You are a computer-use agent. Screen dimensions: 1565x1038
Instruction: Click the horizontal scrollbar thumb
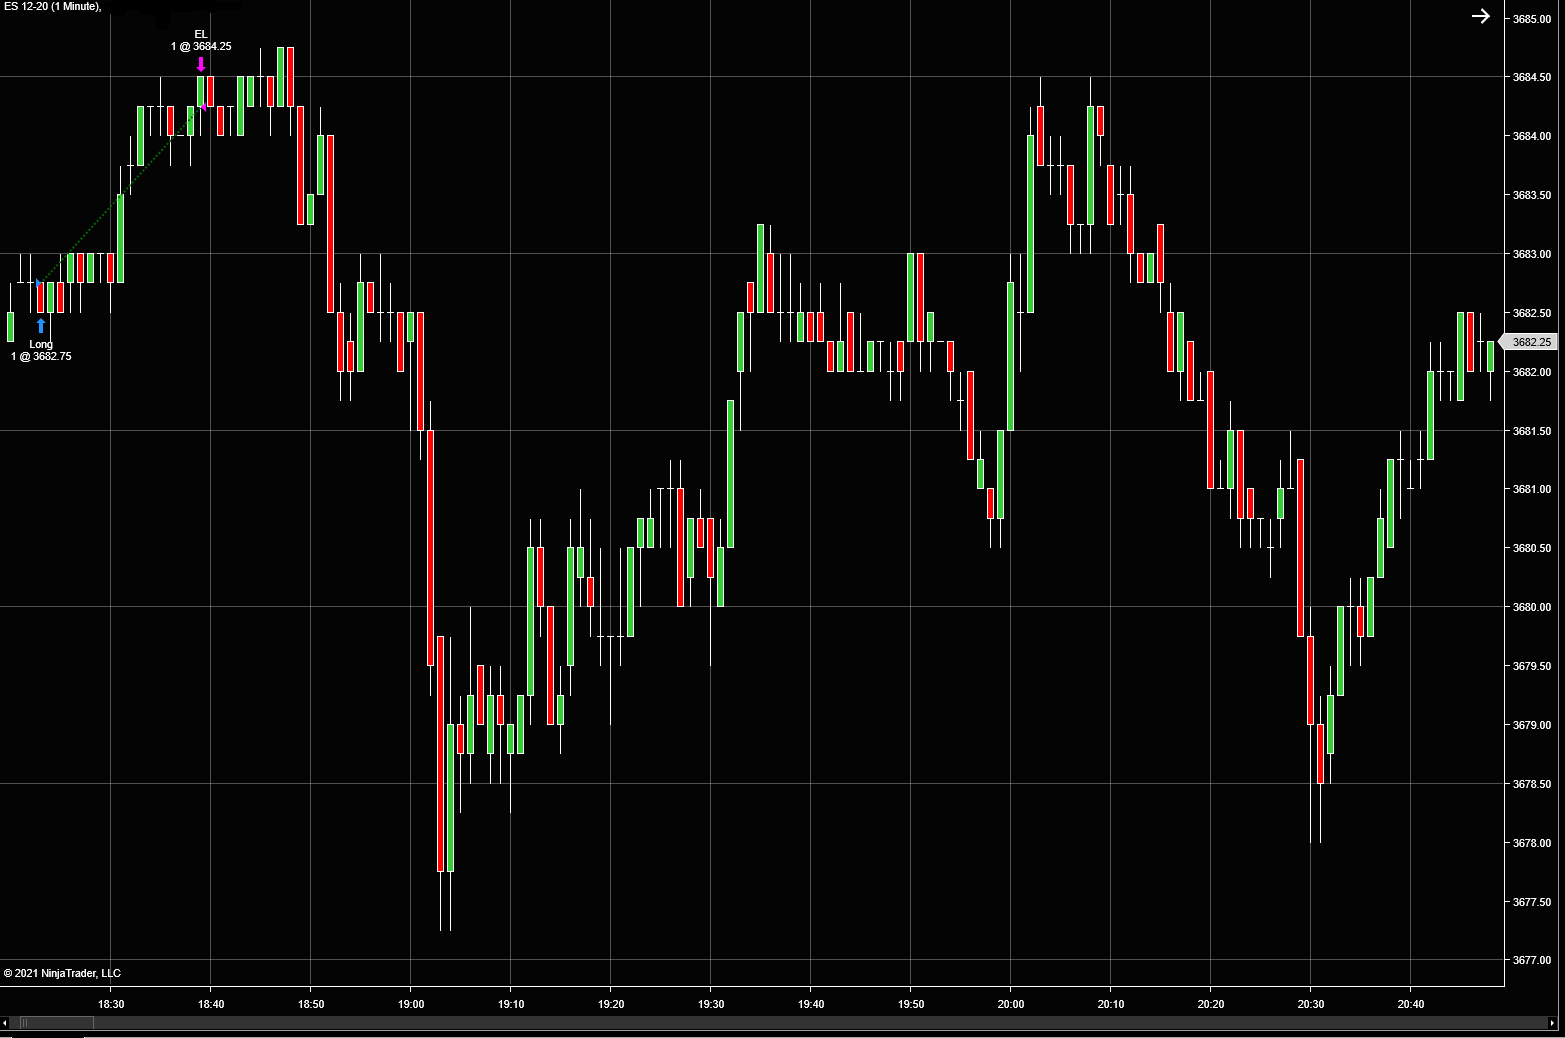click(x=56, y=1023)
